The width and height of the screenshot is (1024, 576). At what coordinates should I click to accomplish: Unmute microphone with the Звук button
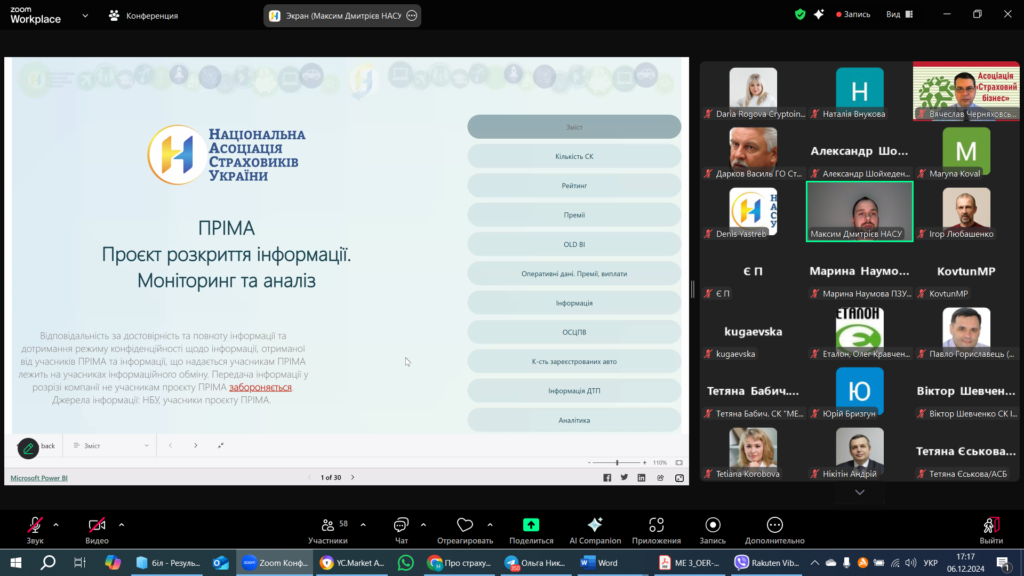pyautogui.click(x=35, y=530)
